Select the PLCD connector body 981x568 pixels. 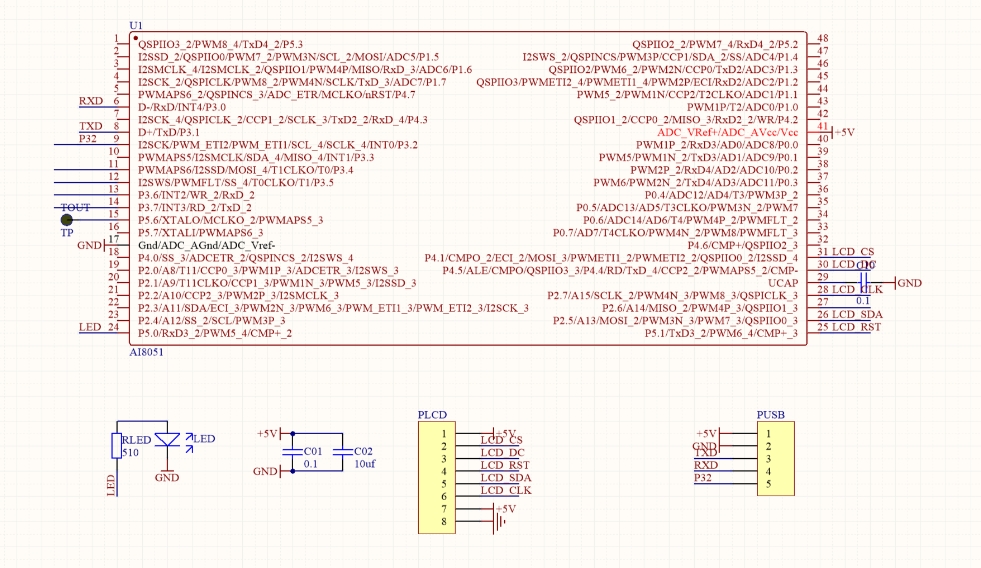436,477
